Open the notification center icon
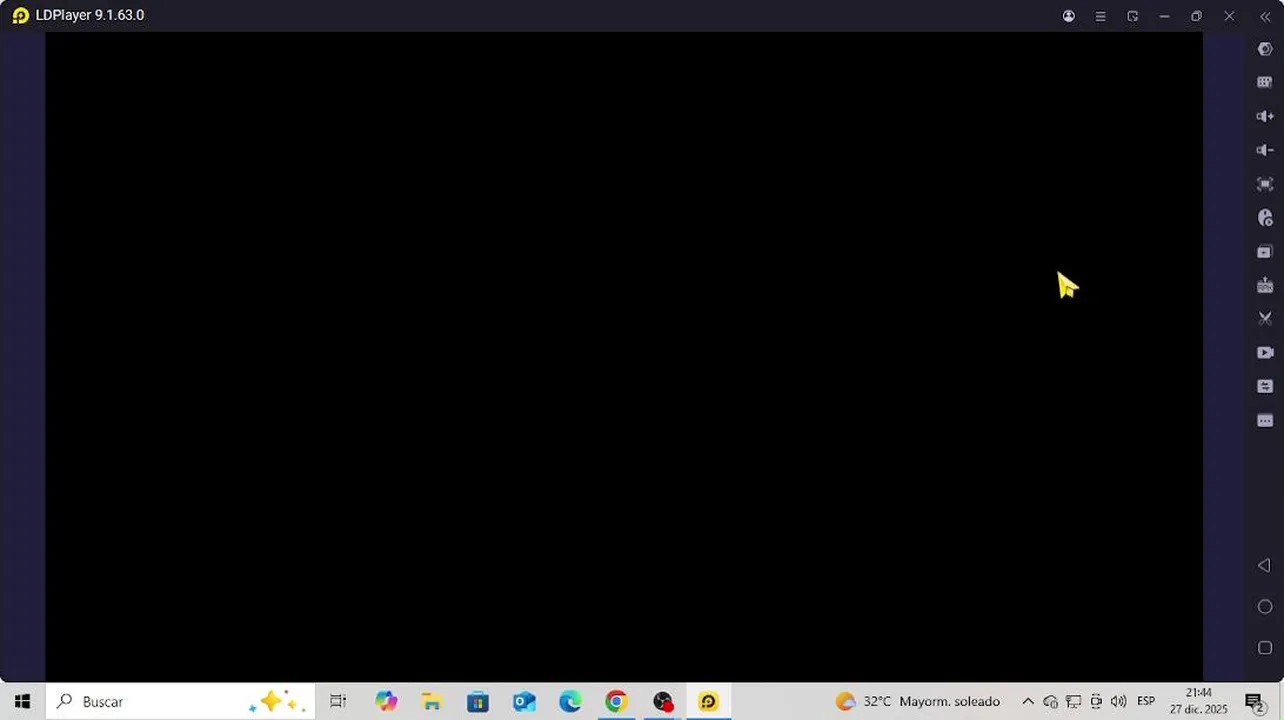The width and height of the screenshot is (1284, 720). [1254, 702]
